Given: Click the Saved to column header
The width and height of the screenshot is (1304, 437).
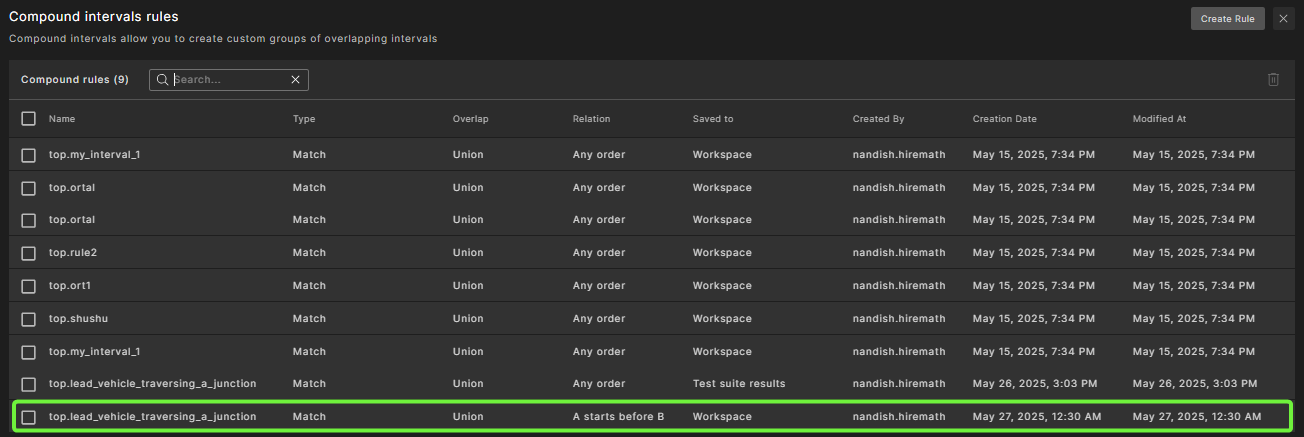Looking at the screenshot, I should [x=713, y=119].
